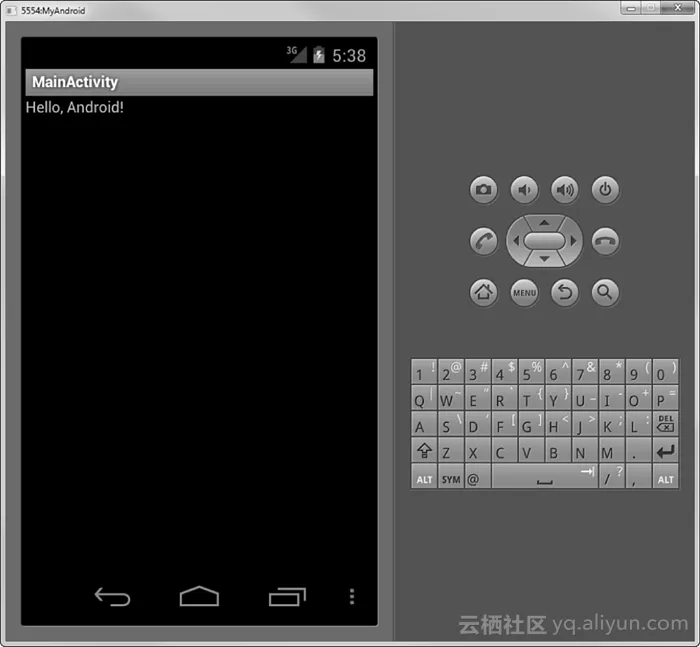The image size is (700, 647).
Task: Click the green call button
Action: [483, 241]
